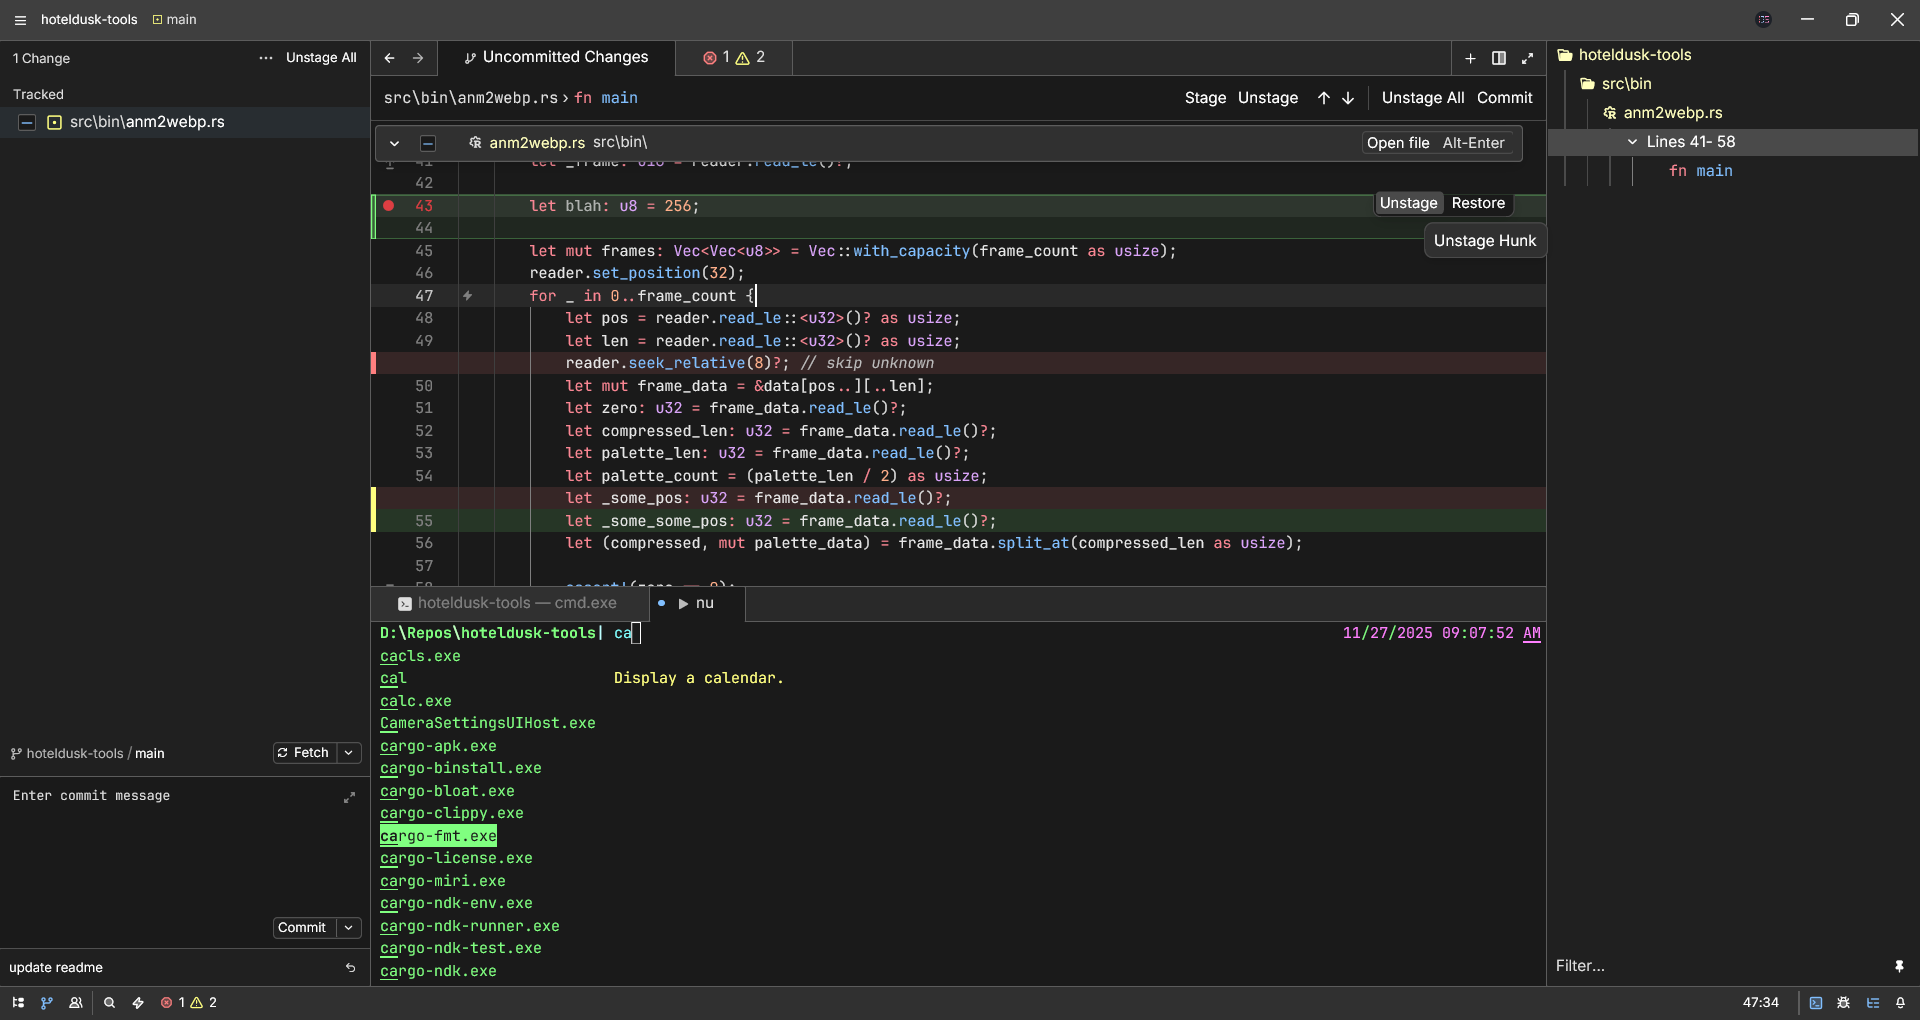Open project search magnifier in status bar

click(x=110, y=1003)
